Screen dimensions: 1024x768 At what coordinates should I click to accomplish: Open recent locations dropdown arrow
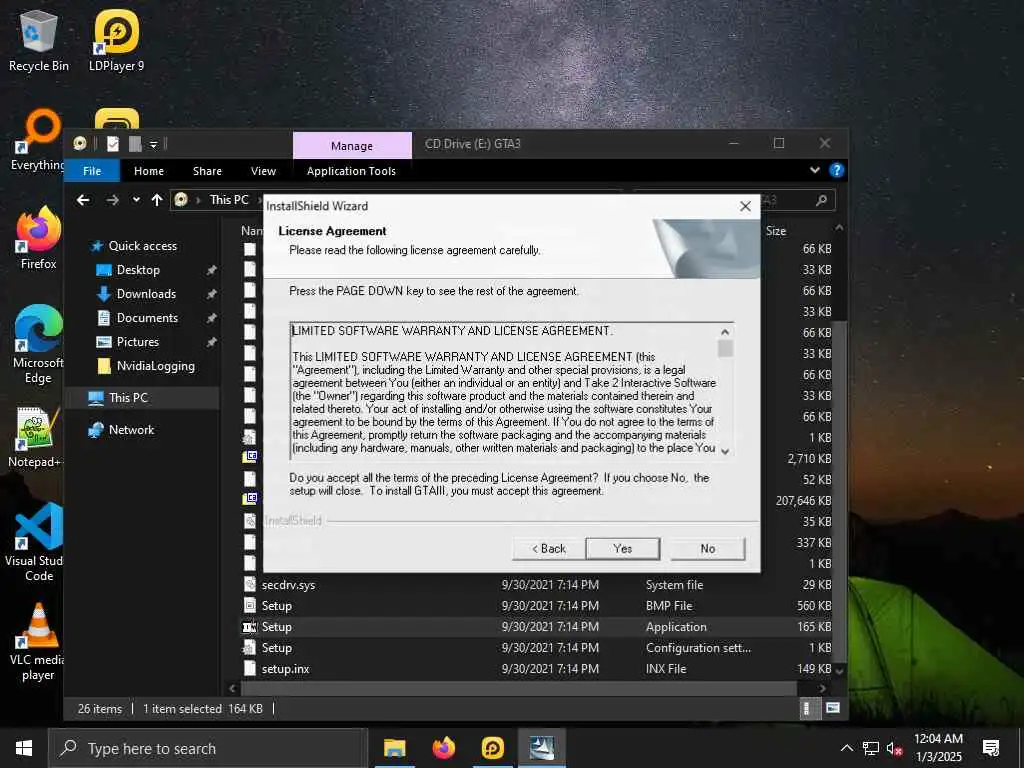coord(136,200)
